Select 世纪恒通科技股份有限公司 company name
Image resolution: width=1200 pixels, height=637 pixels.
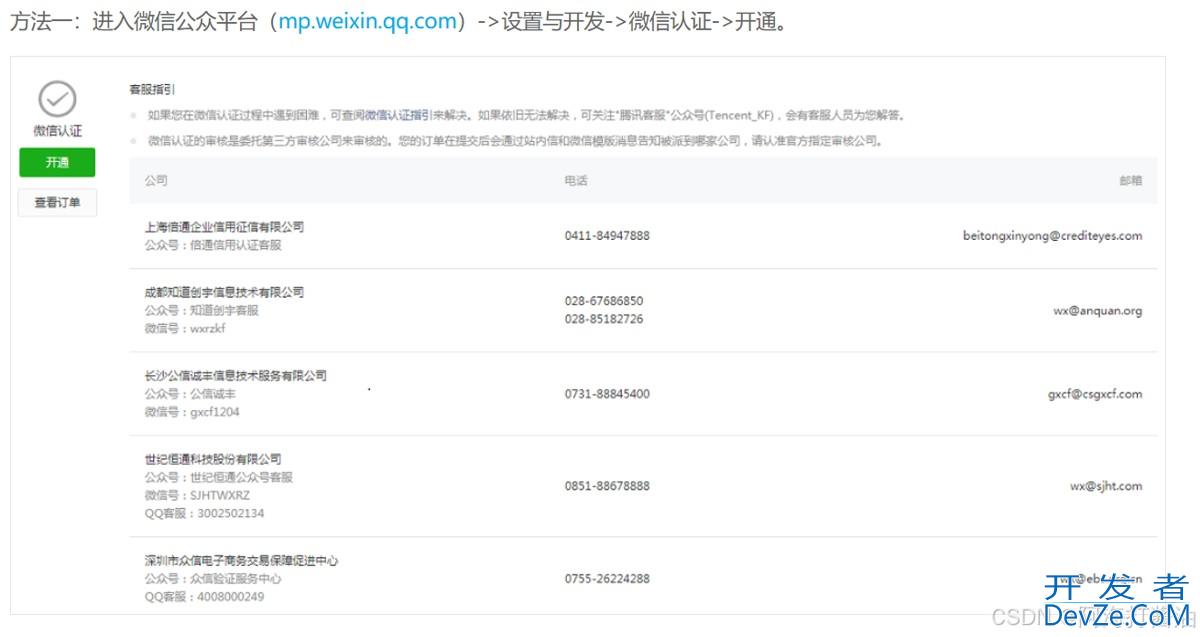click(x=213, y=459)
